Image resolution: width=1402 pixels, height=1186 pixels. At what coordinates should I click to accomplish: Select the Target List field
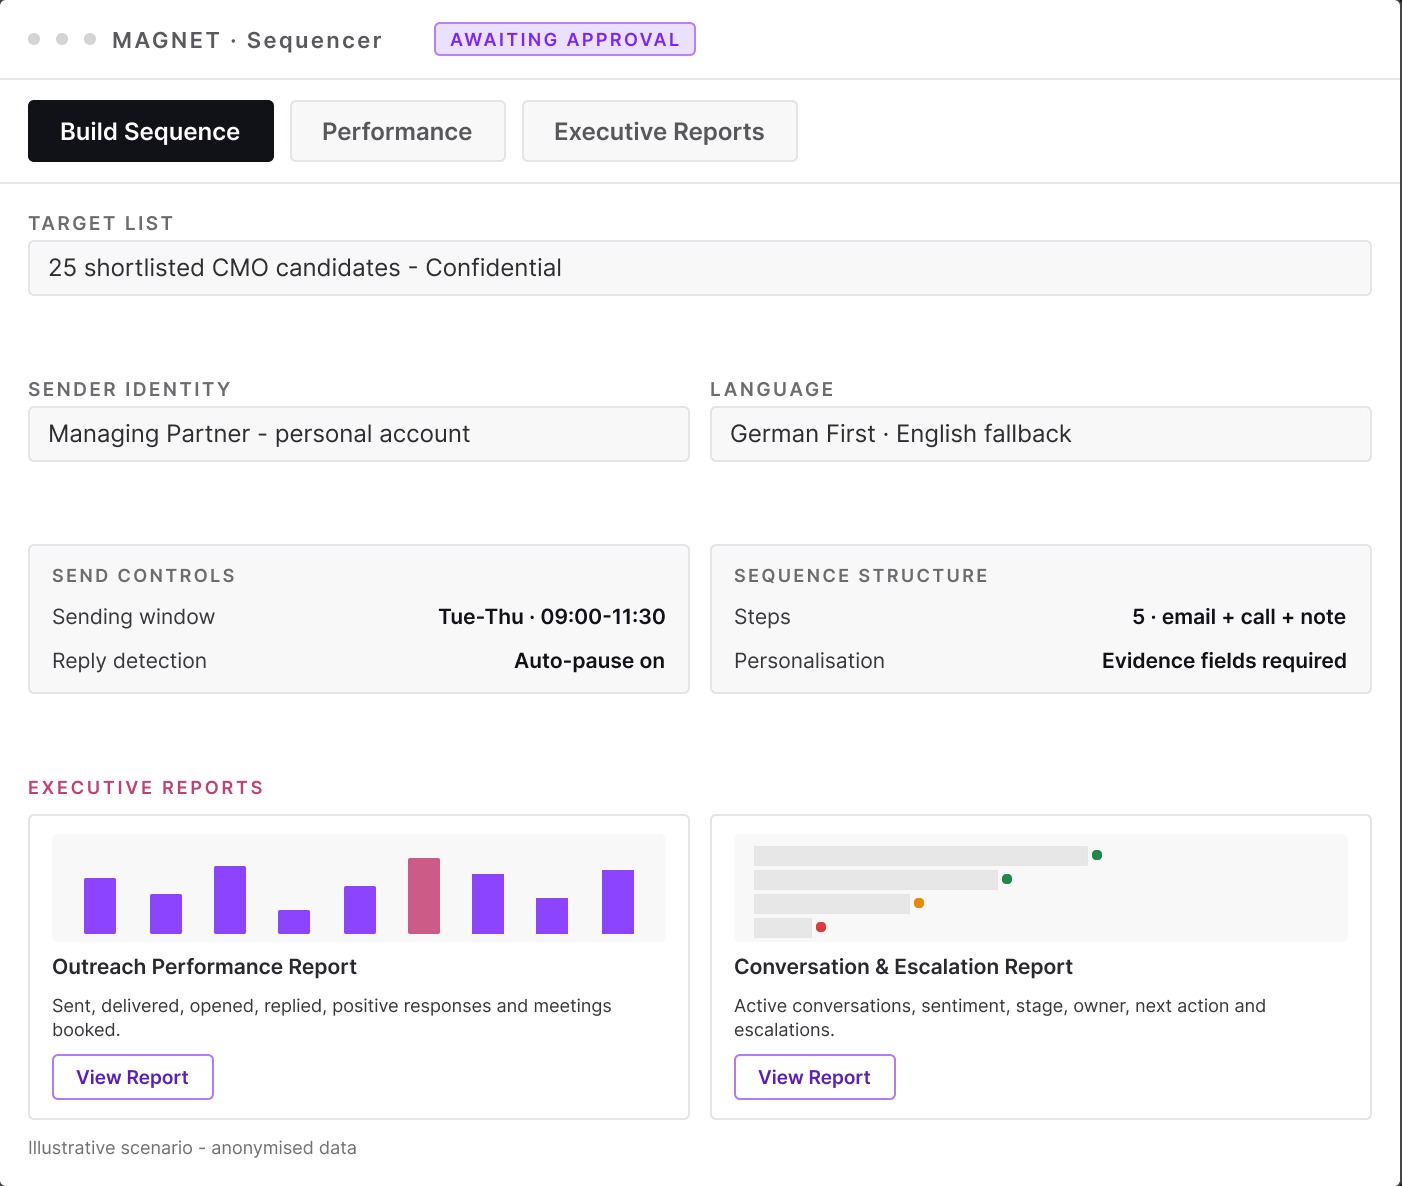click(699, 268)
